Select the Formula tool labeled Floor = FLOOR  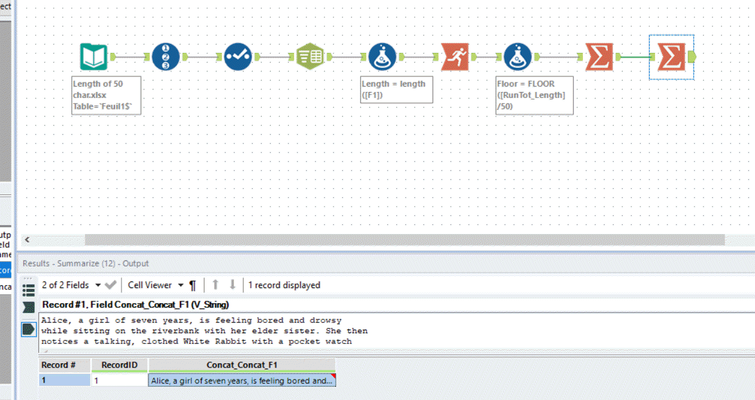pyautogui.click(x=518, y=57)
